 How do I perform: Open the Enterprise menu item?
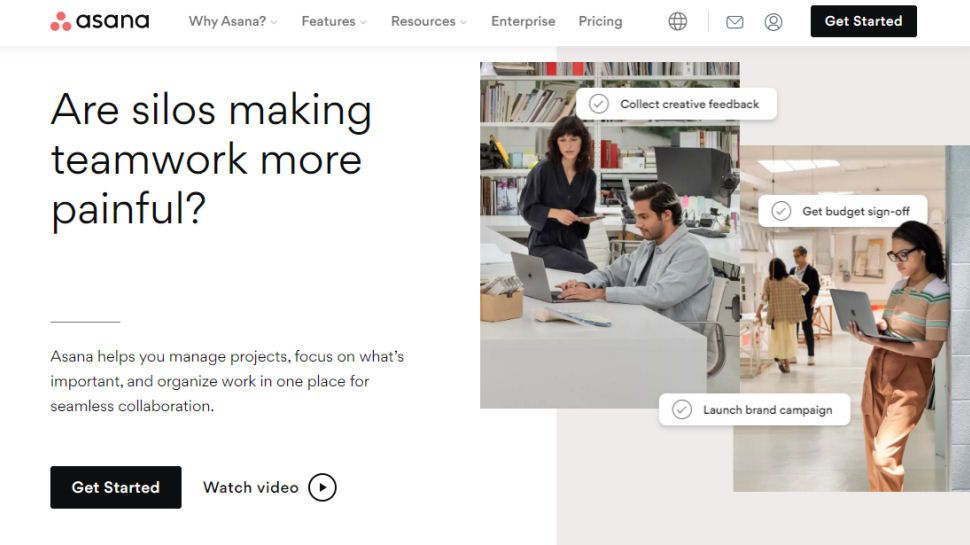[x=523, y=21]
